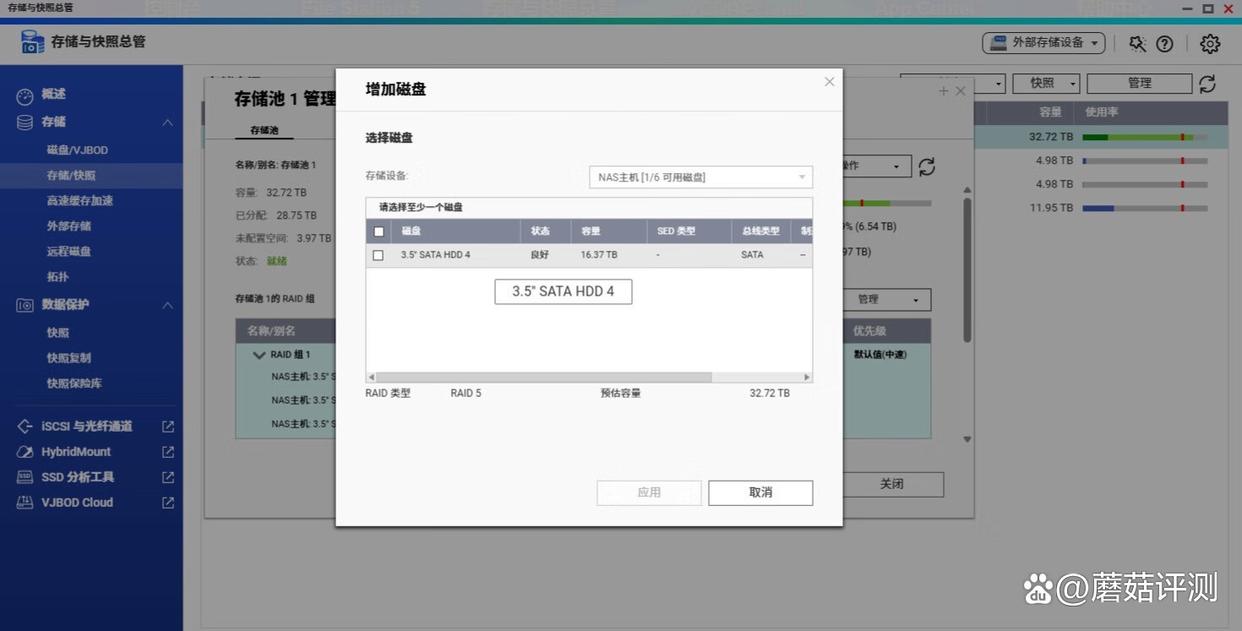Collapse RAID 组 1 tree node
The height and width of the screenshot is (631, 1242).
pos(258,355)
